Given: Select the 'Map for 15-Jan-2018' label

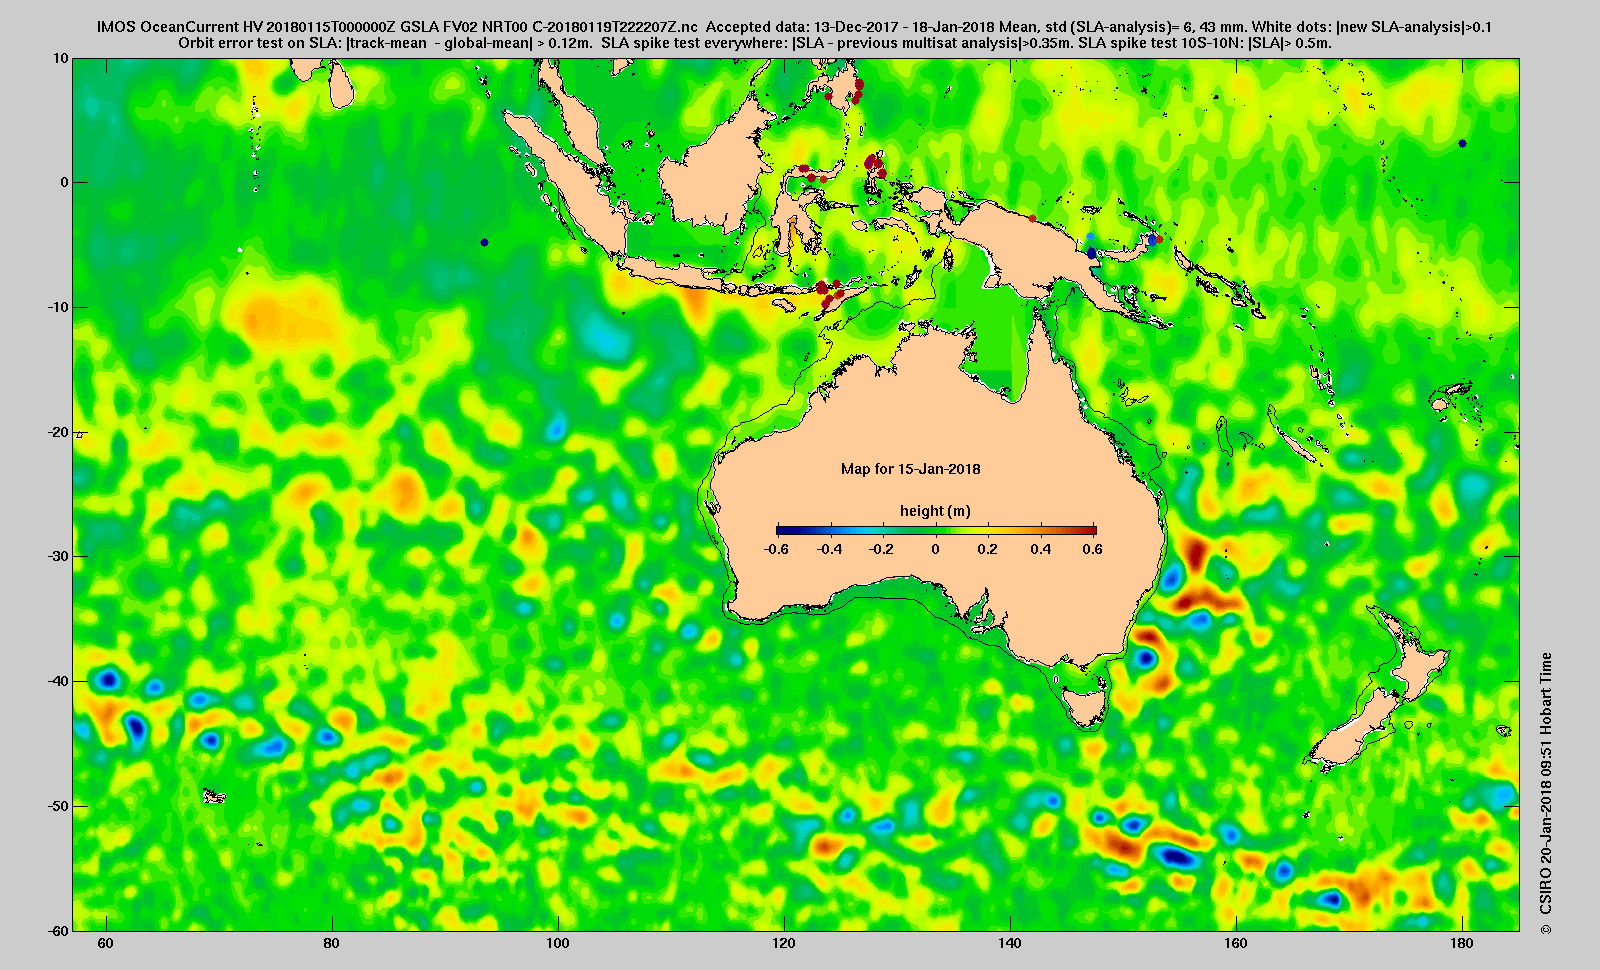Looking at the screenshot, I should (910, 469).
